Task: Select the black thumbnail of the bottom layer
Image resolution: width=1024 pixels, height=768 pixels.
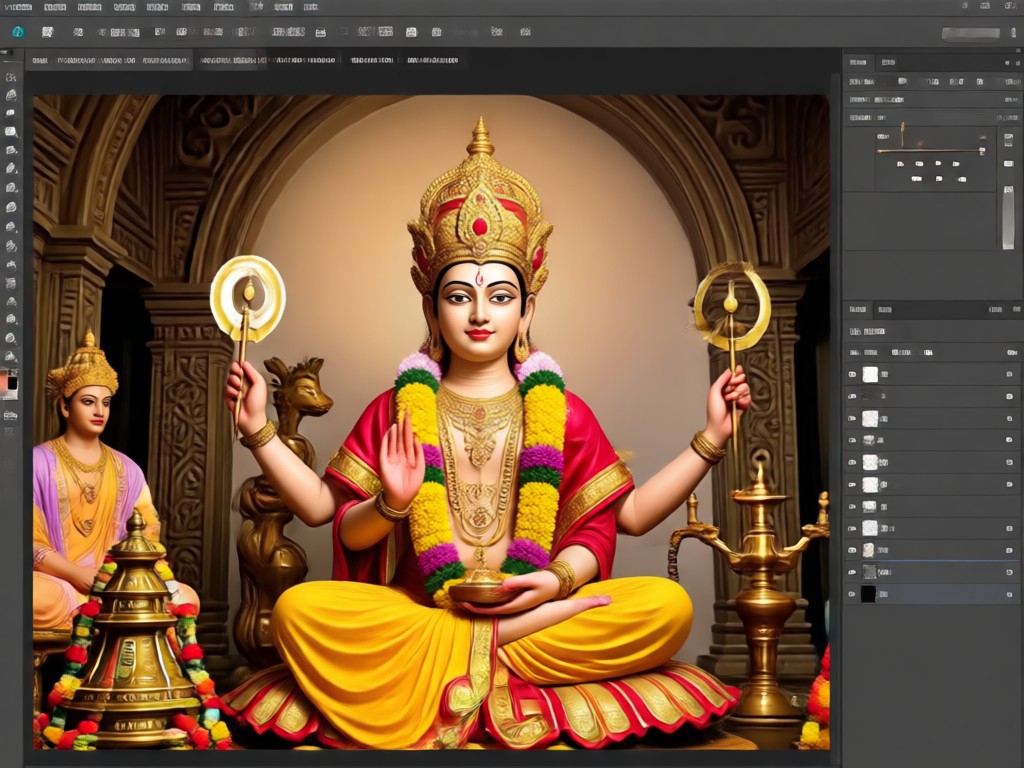Action: coord(869,594)
